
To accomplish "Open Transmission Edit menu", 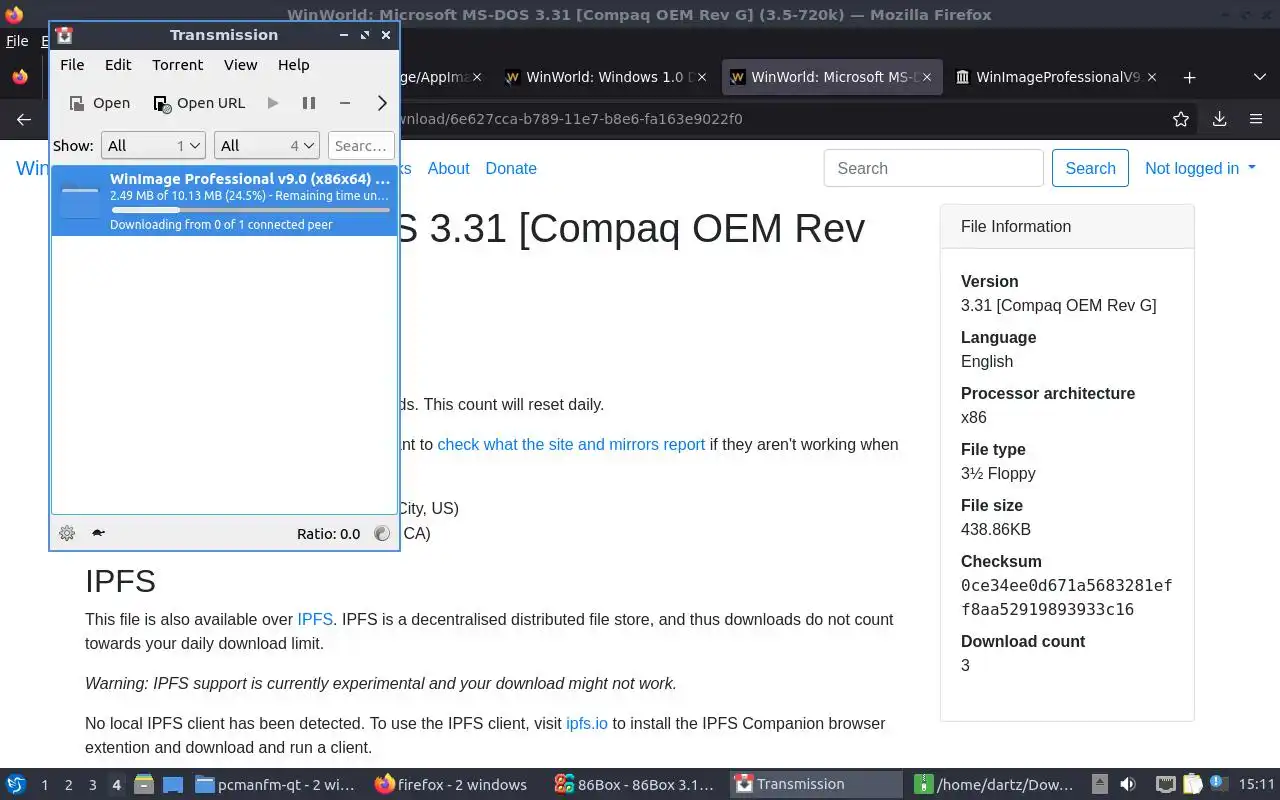I will click(118, 65).
